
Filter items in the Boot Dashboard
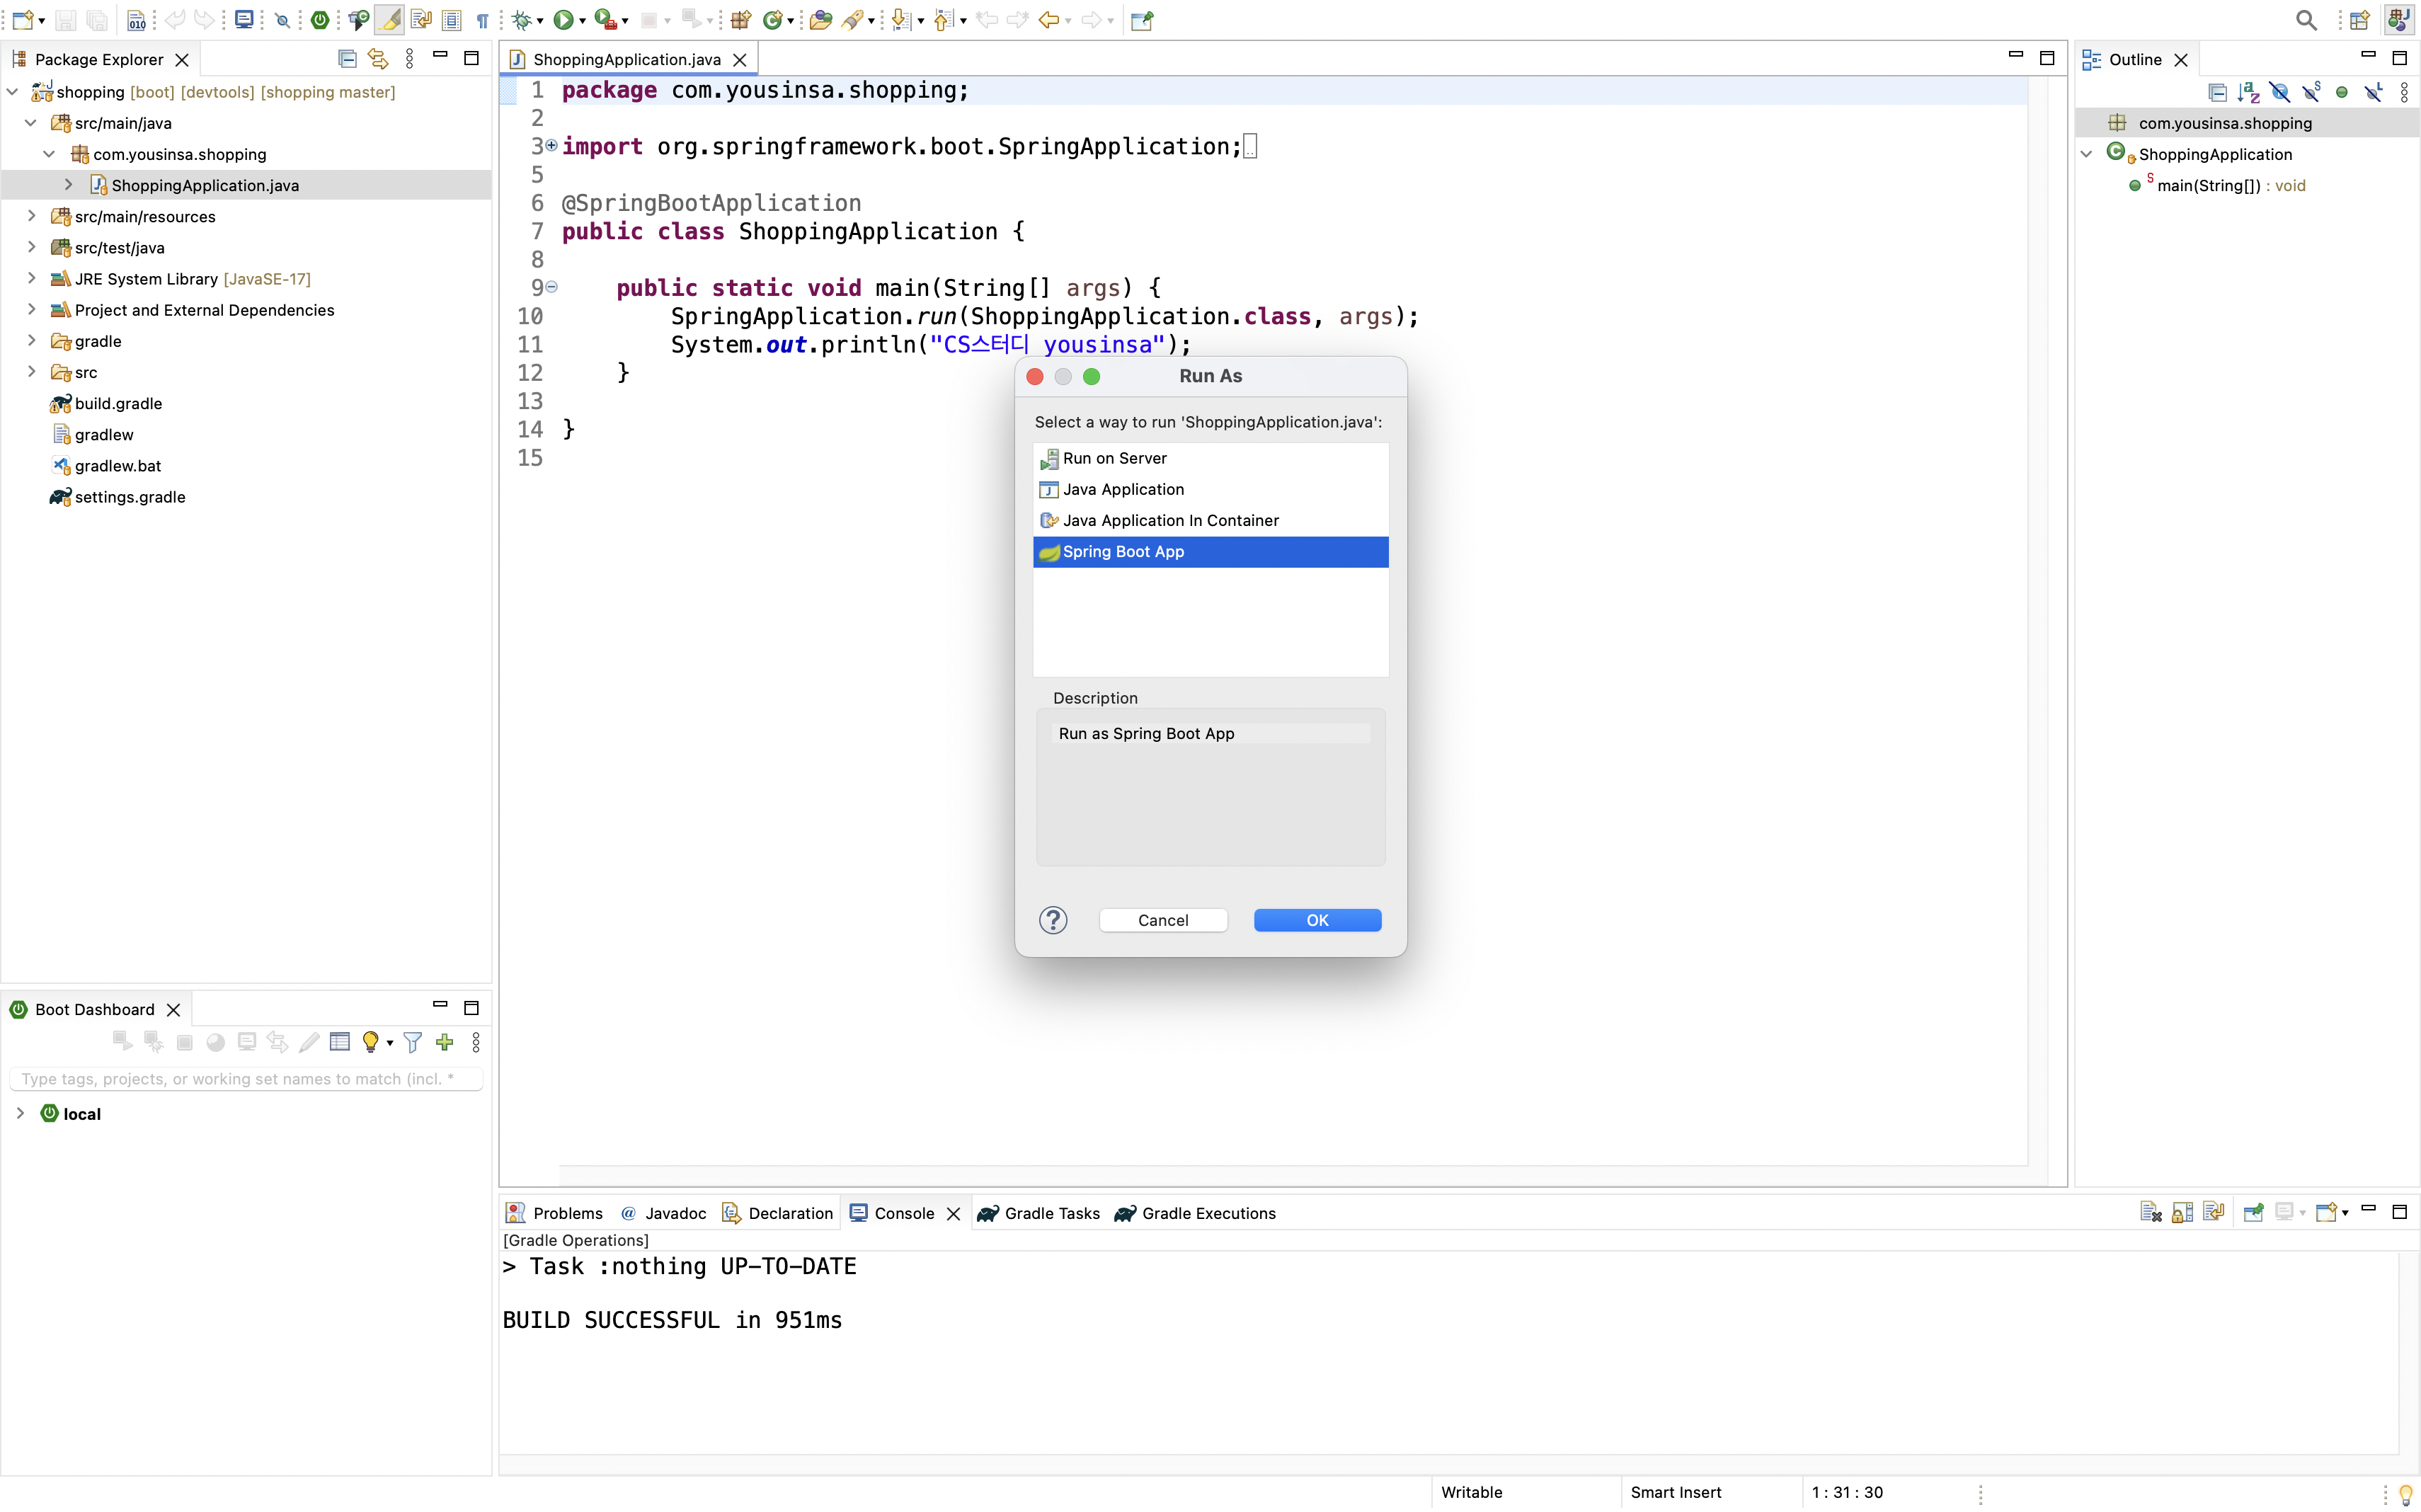tap(412, 1042)
